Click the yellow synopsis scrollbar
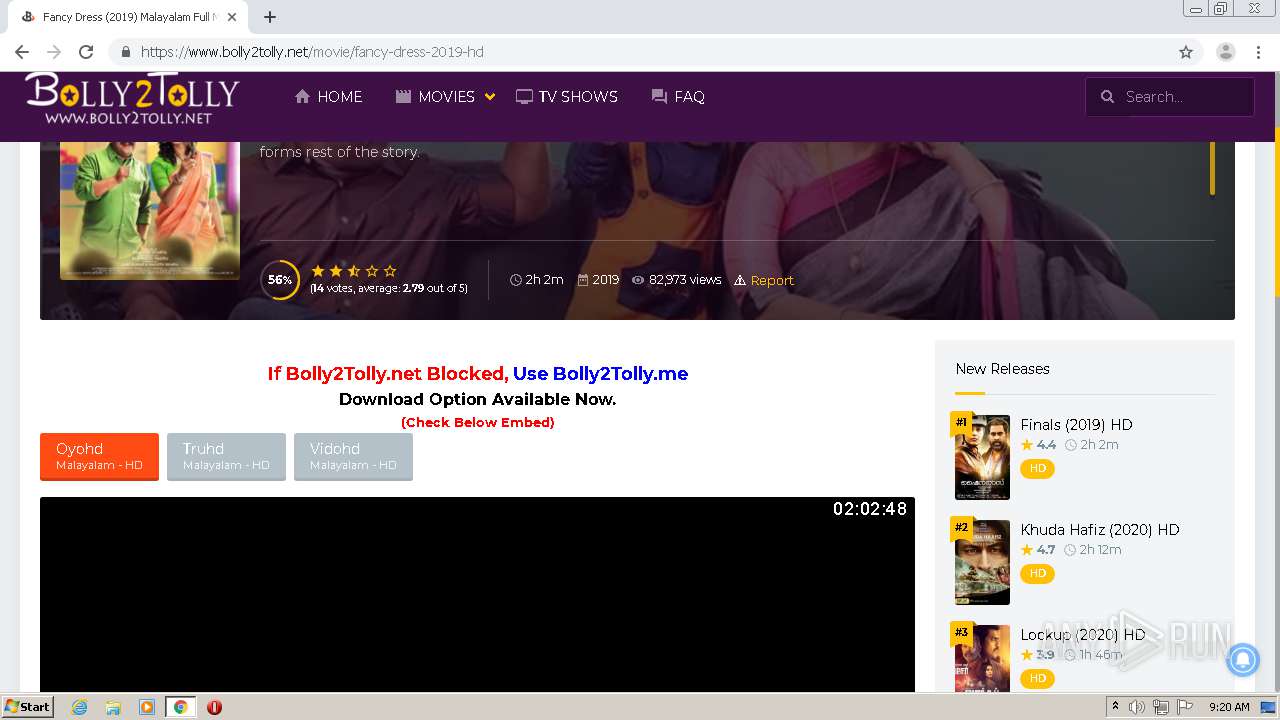1280x720 pixels. pyautogui.click(x=1213, y=168)
